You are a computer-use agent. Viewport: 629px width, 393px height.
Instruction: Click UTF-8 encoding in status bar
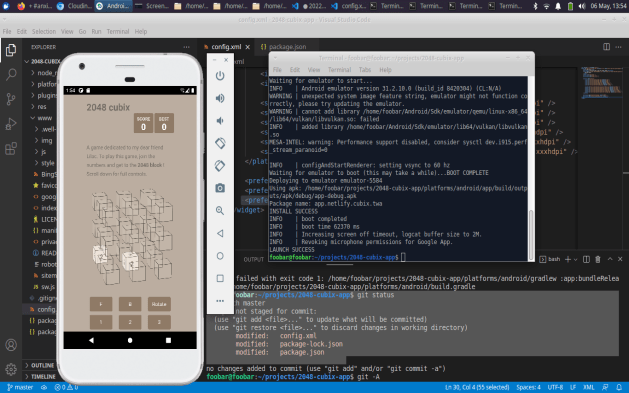click(555, 387)
